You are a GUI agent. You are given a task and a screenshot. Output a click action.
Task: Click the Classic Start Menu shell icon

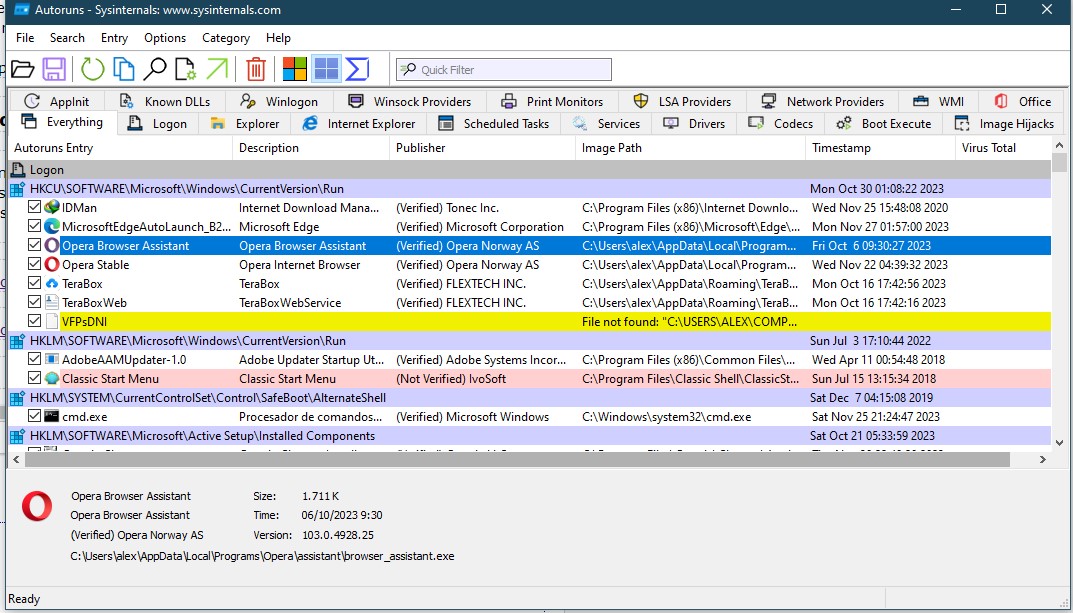52,378
